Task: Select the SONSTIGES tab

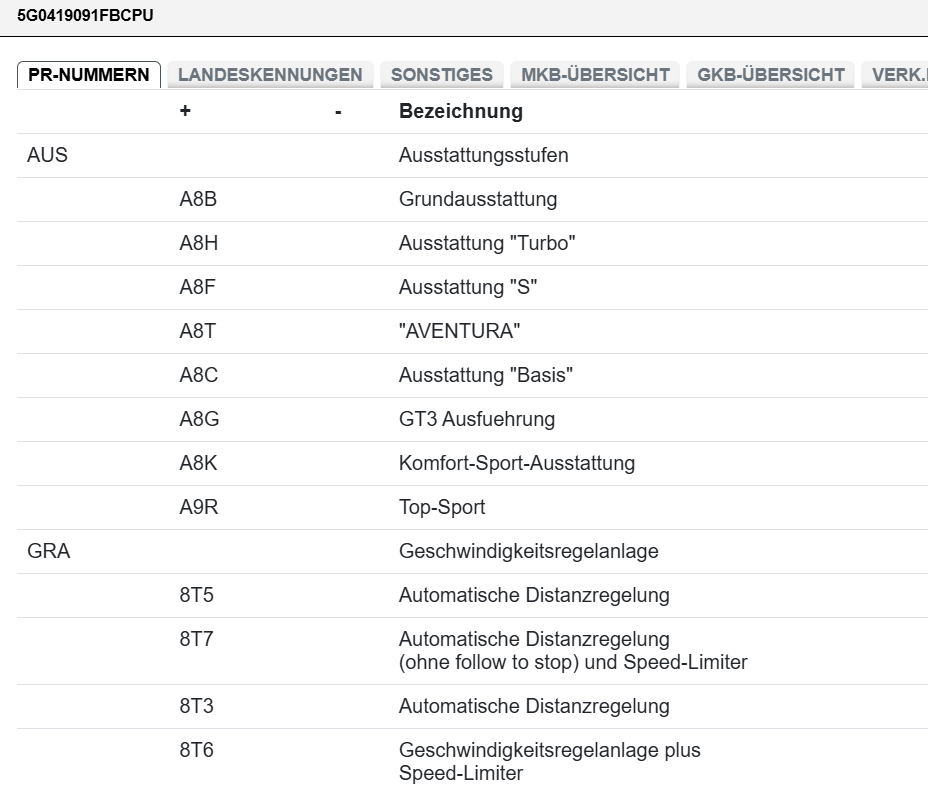Action: (x=441, y=75)
